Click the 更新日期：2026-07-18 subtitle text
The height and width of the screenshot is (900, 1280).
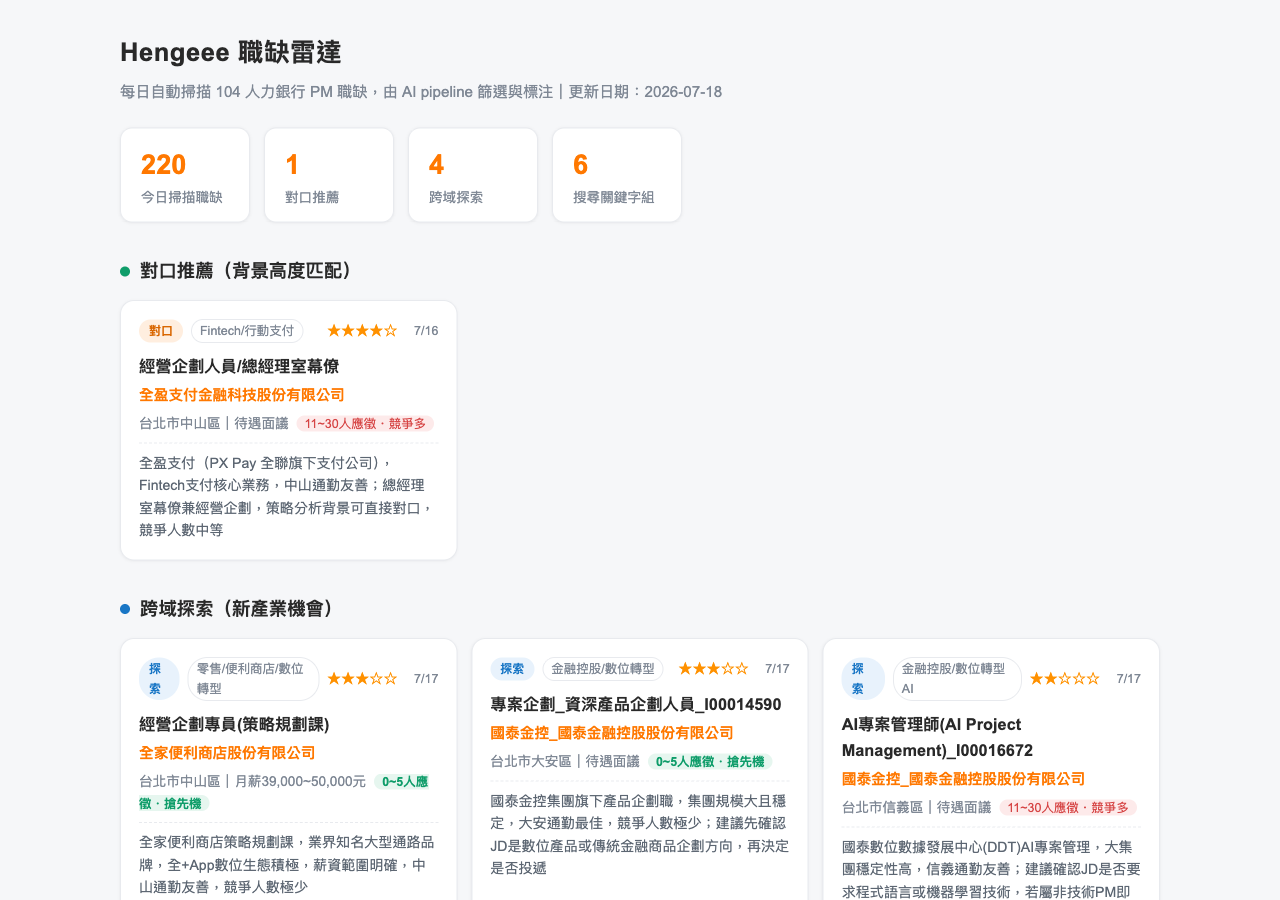pyautogui.click(x=645, y=92)
